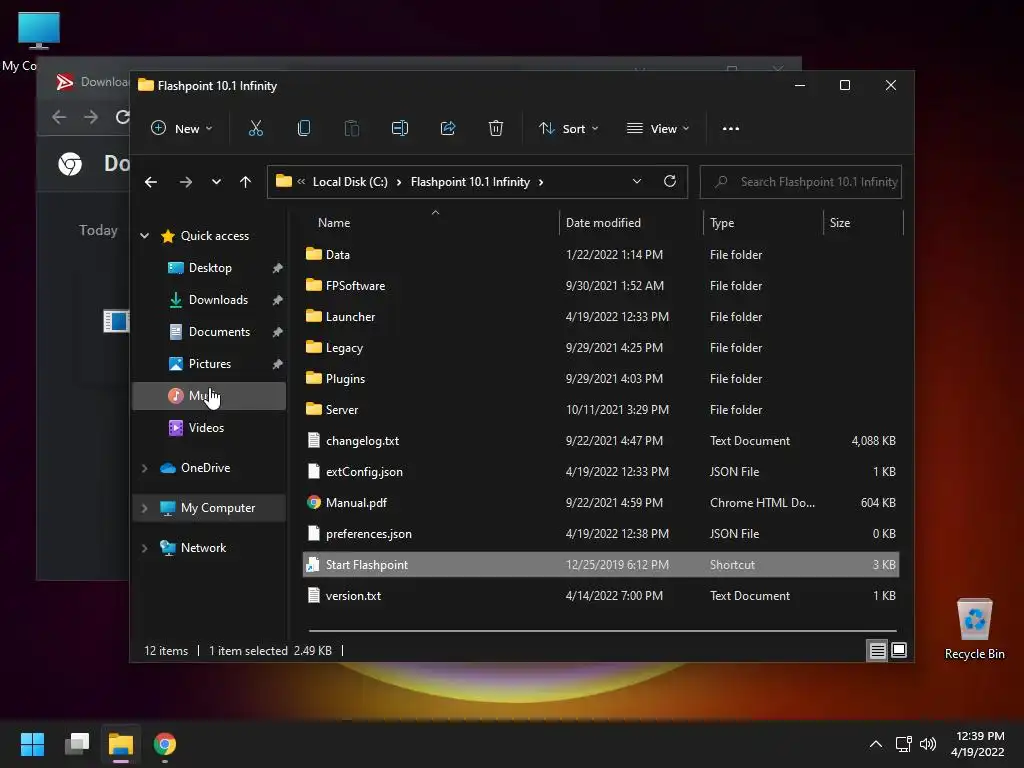Open the Windows Start button

click(32, 744)
